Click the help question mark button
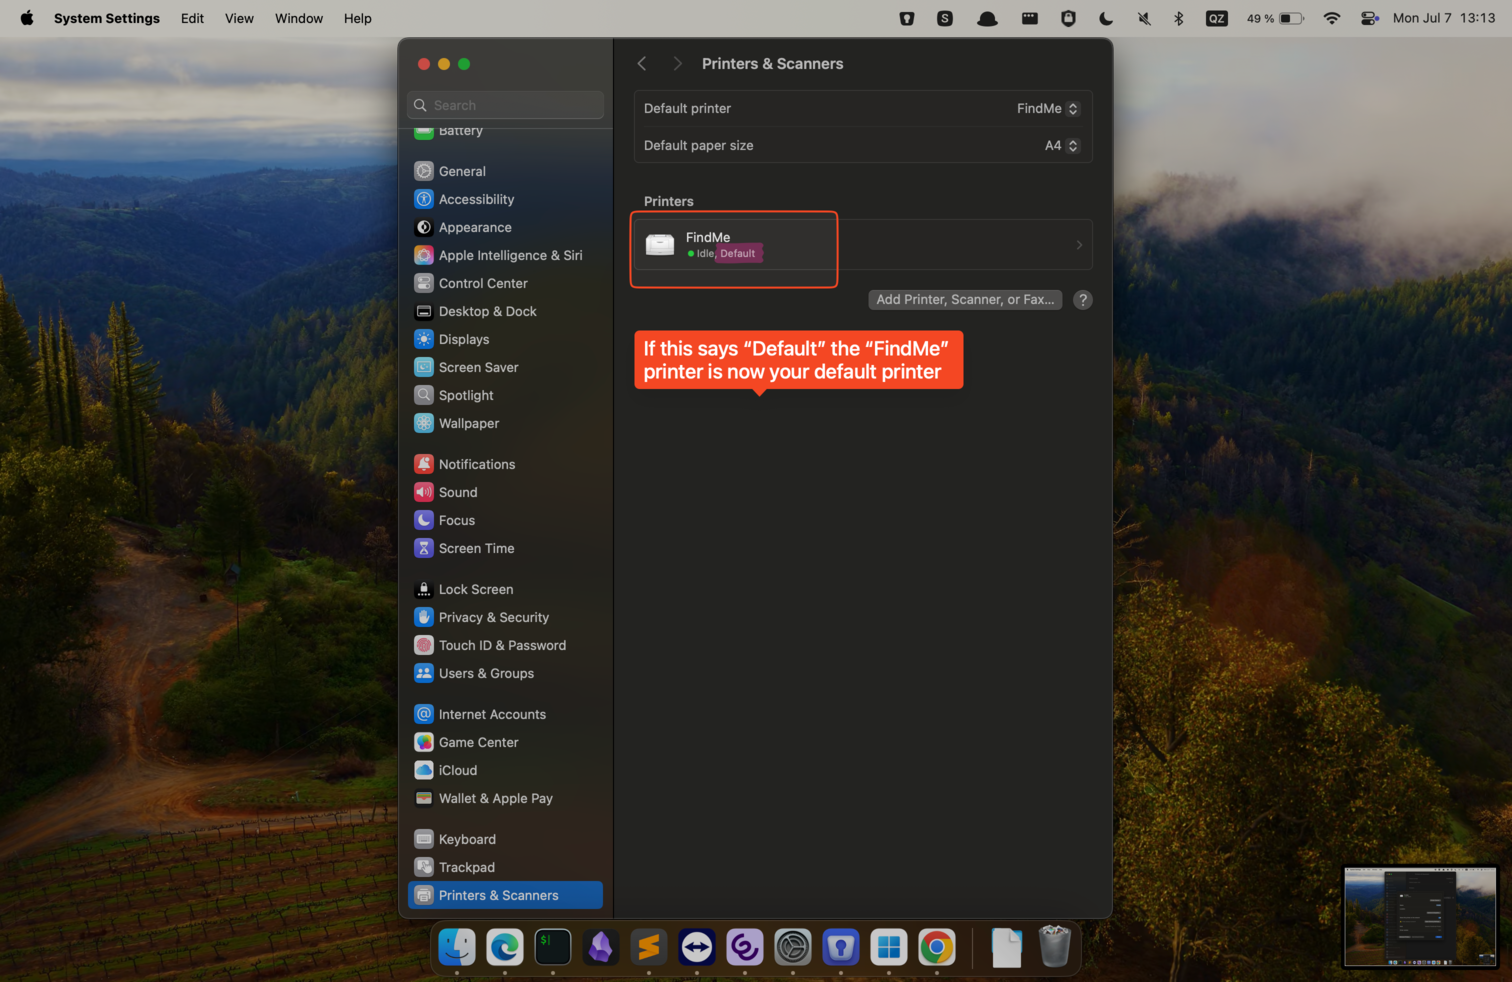The image size is (1512, 982). point(1082,299)
